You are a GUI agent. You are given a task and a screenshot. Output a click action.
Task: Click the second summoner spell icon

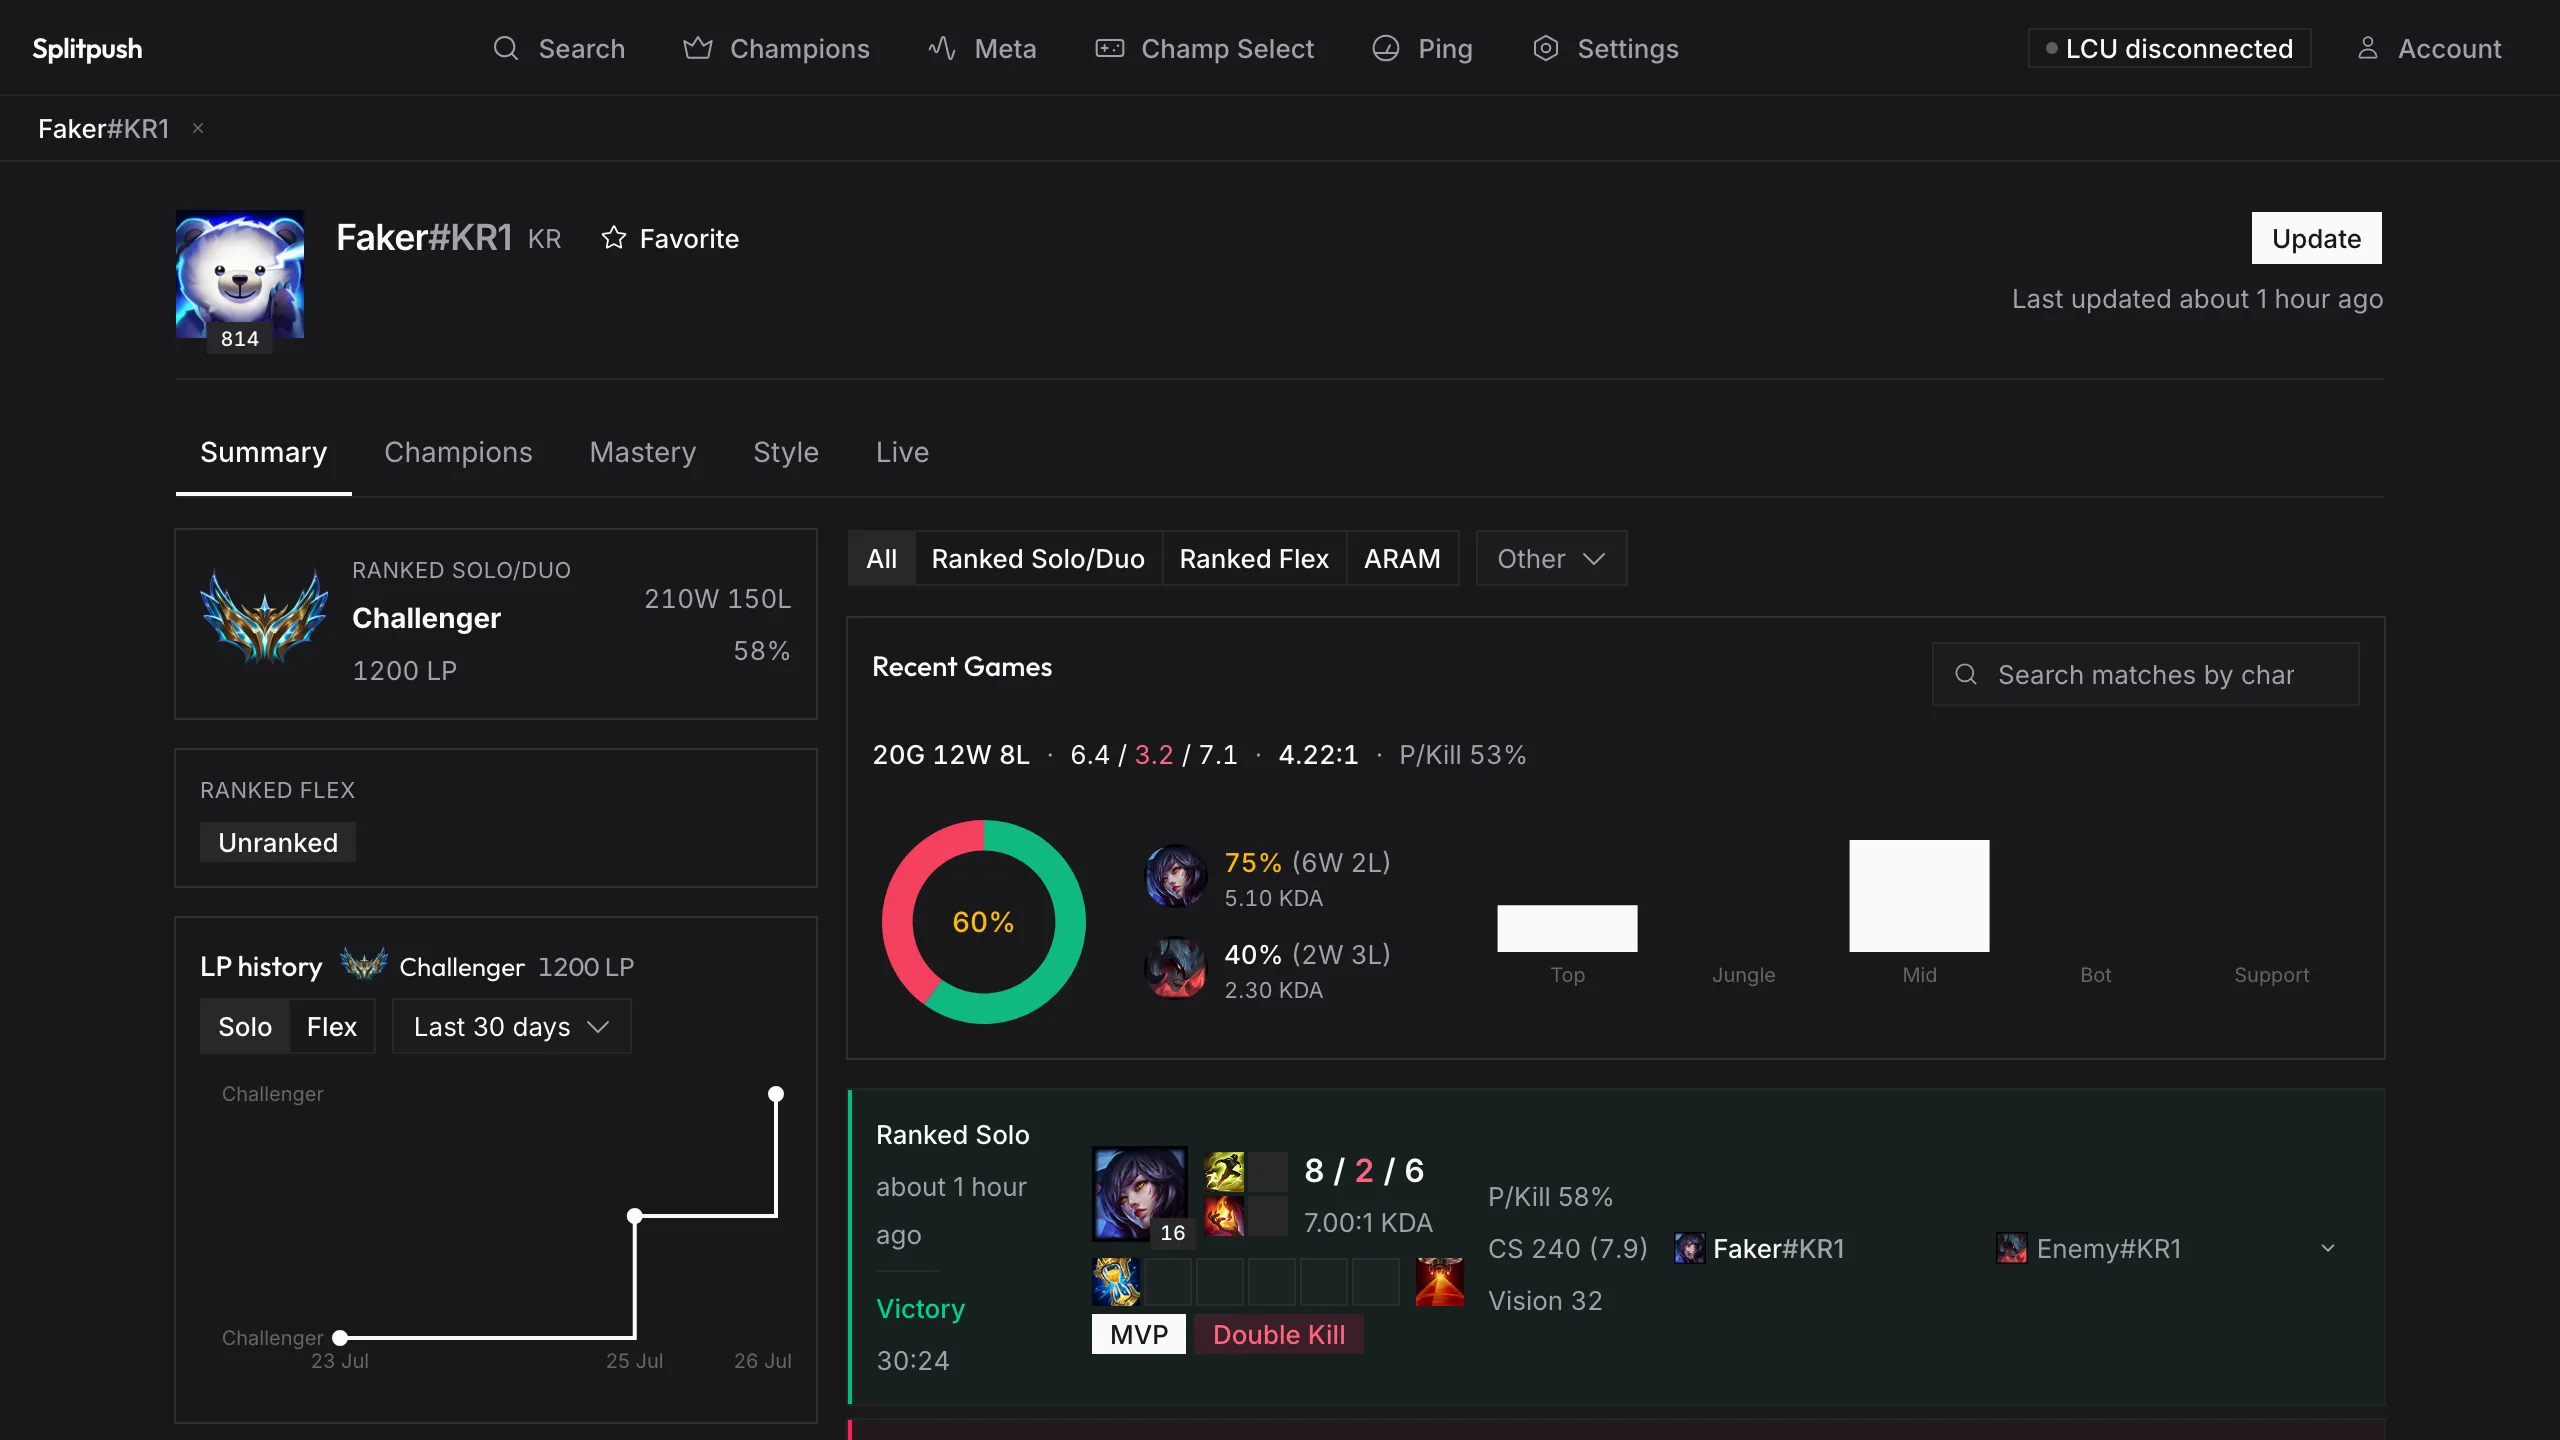(x=1224, y=1217)
